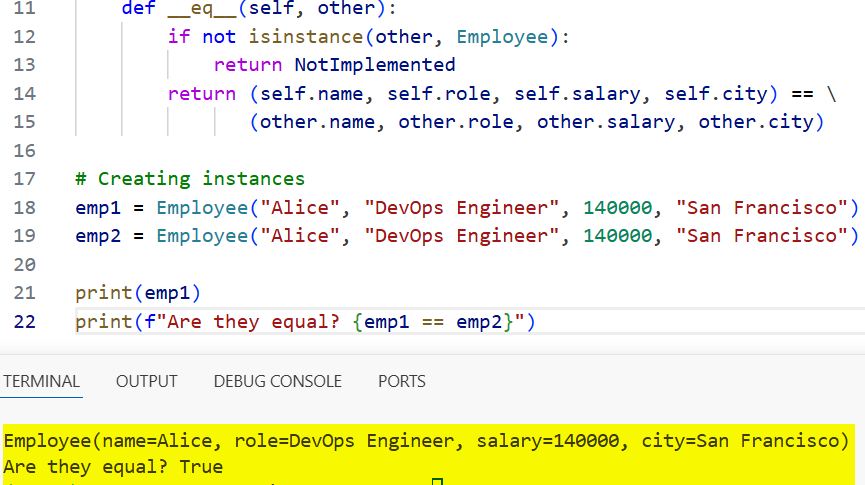Click "emp2" variable on line 19
The image size is (865, 485).
coord(98,236)
